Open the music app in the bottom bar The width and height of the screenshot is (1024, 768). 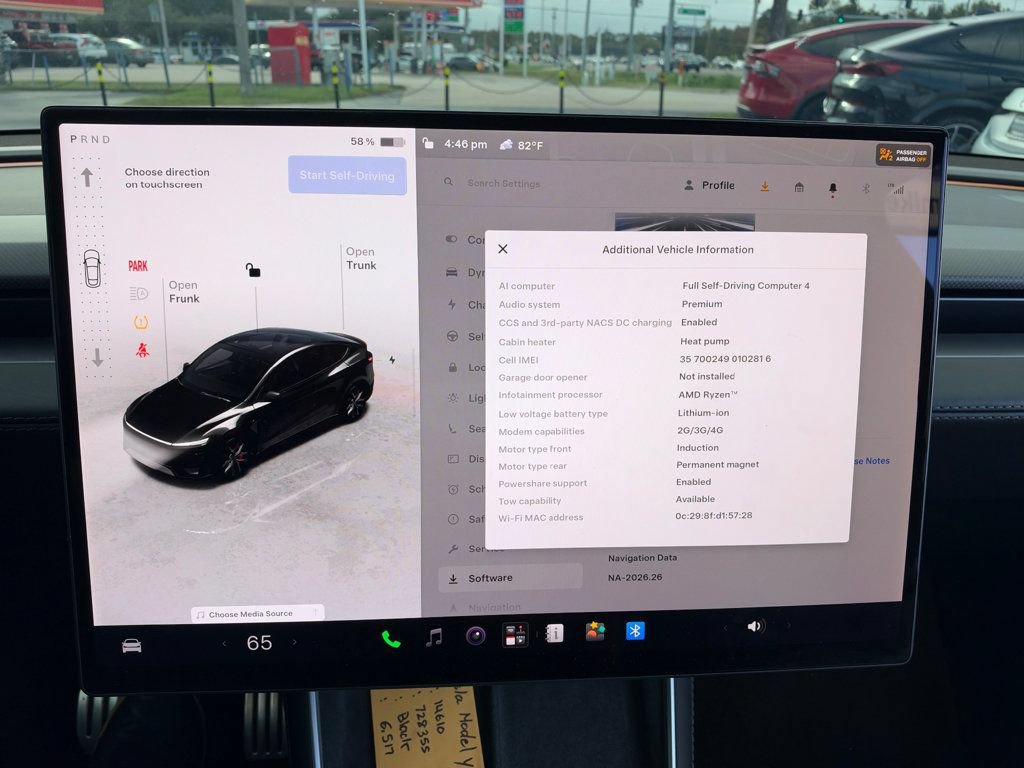pyautogui.click(x=434, y=637)
